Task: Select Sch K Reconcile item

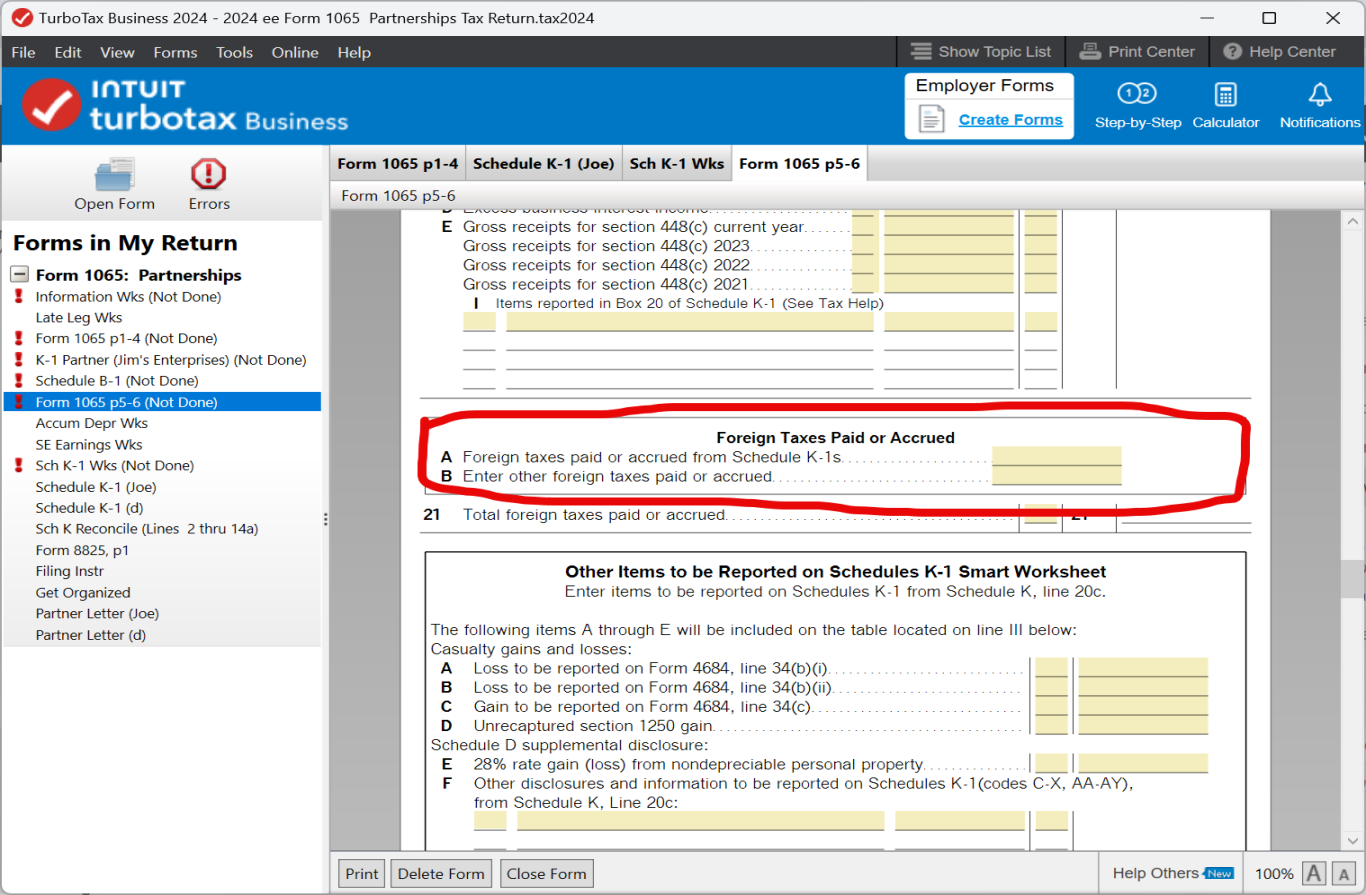Action: click(147, 529)
